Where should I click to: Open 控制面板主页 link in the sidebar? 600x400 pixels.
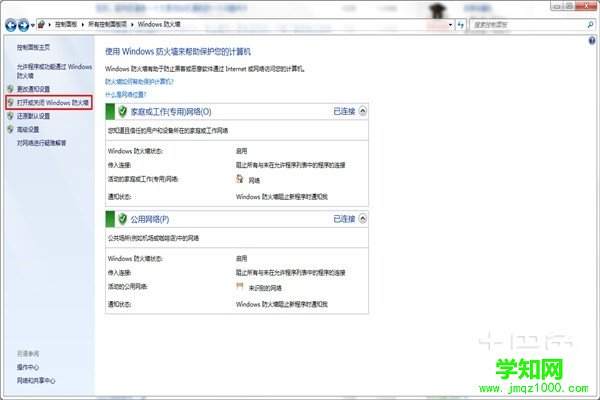tap(33, 47)
